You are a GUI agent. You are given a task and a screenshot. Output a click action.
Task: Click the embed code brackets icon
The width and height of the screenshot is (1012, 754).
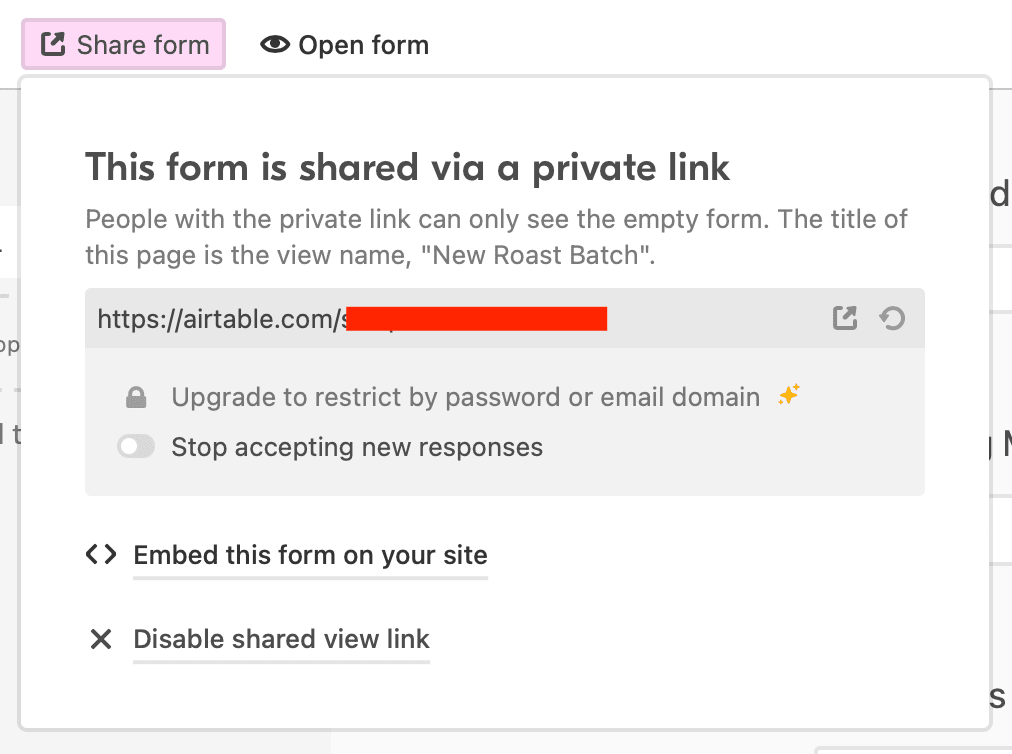tap(101, 555)
